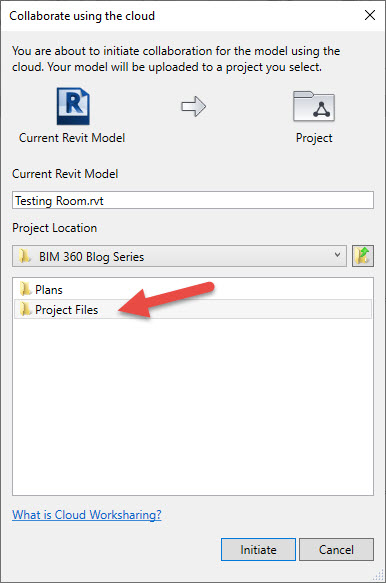386x583 pixels.
Task: Click the Cancel button
Action: [x=336, y=550]
